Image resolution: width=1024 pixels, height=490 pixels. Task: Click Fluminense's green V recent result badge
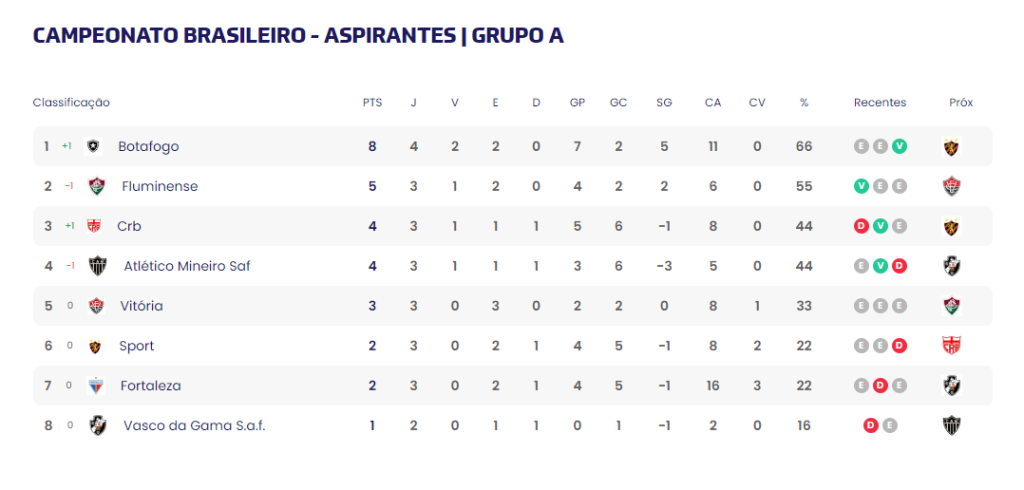861,186
